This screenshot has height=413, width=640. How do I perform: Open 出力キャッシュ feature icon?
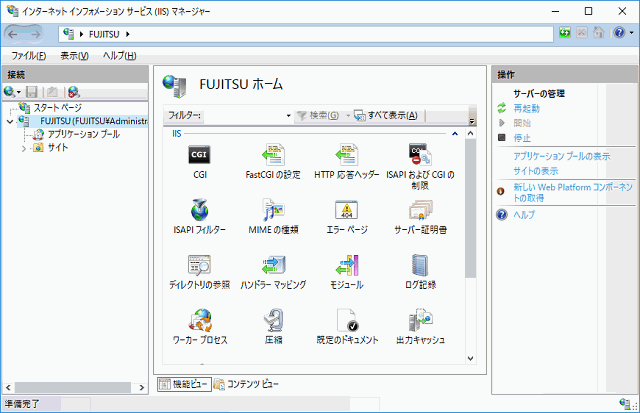click(420, 320)
